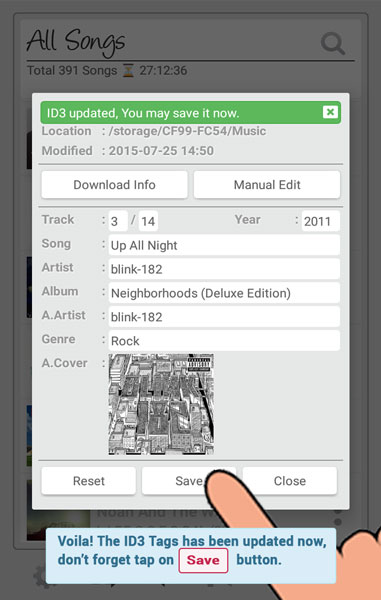381x600 pixels.
Task: Tap the album cover artwork thumbnail
Action: [161, 404]
